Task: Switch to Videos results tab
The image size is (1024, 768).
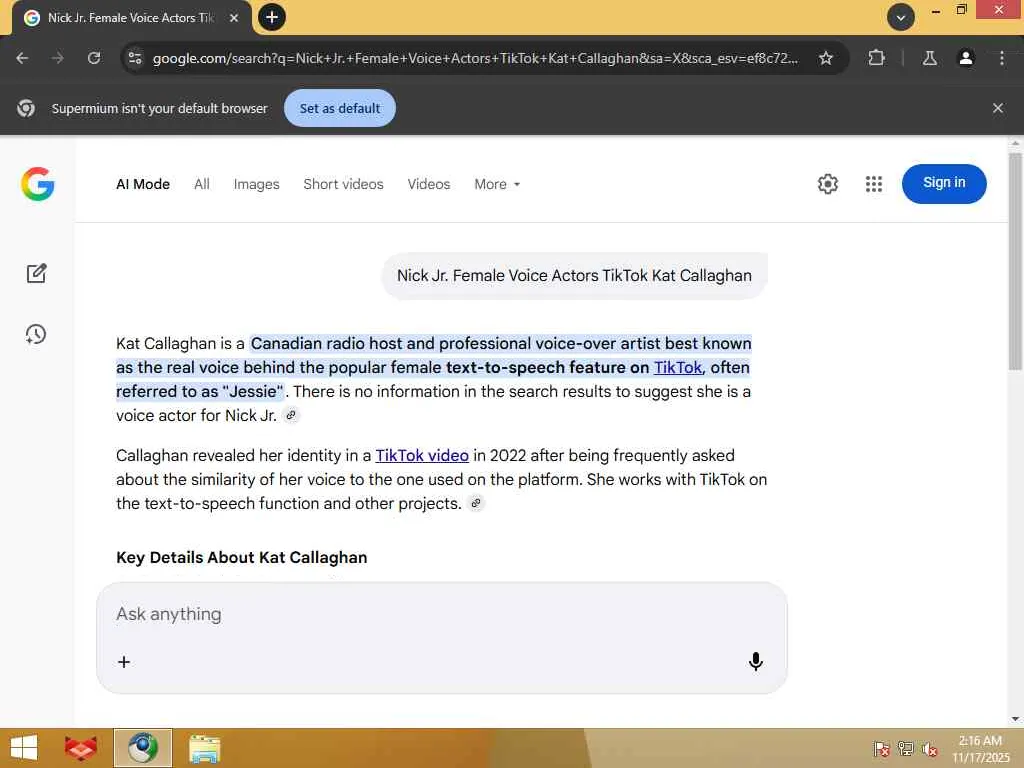Action: pyautogui.click(x=428, y=184)
